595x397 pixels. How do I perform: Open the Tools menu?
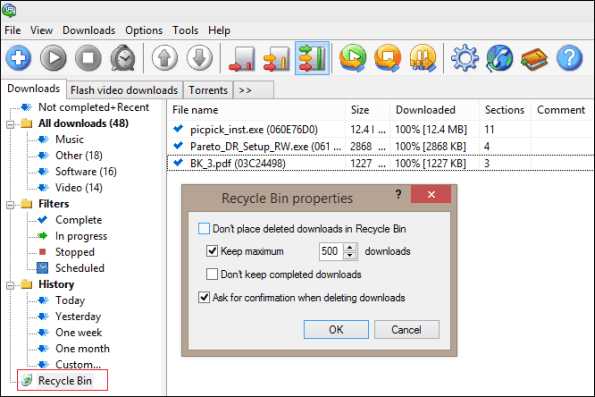185,30
